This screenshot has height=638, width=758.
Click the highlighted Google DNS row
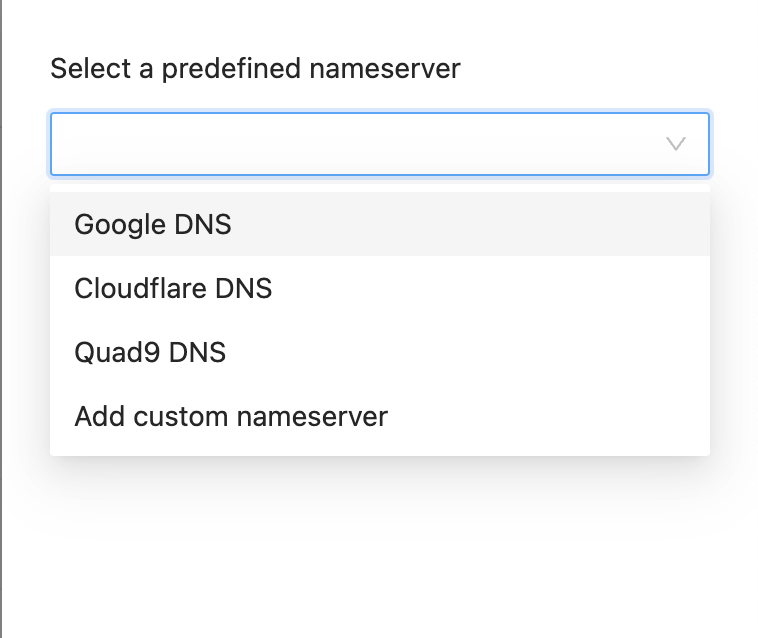[380, 224]
